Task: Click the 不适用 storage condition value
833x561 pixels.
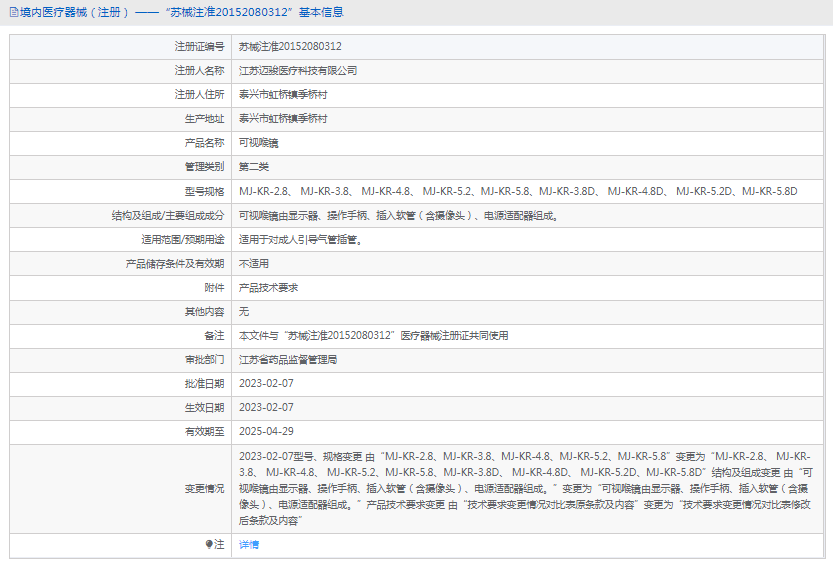Action: [x=253, y=264]
